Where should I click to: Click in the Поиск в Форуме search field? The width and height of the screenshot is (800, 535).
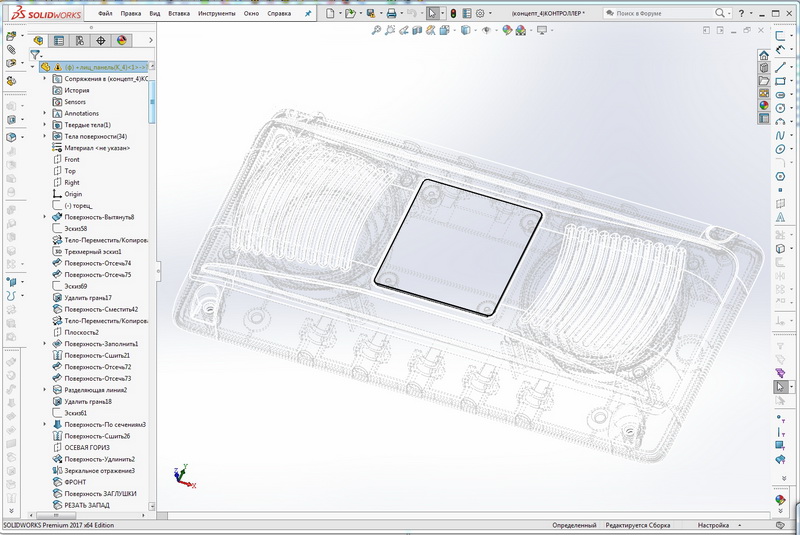pyautogui.click(x=658, y=13)
